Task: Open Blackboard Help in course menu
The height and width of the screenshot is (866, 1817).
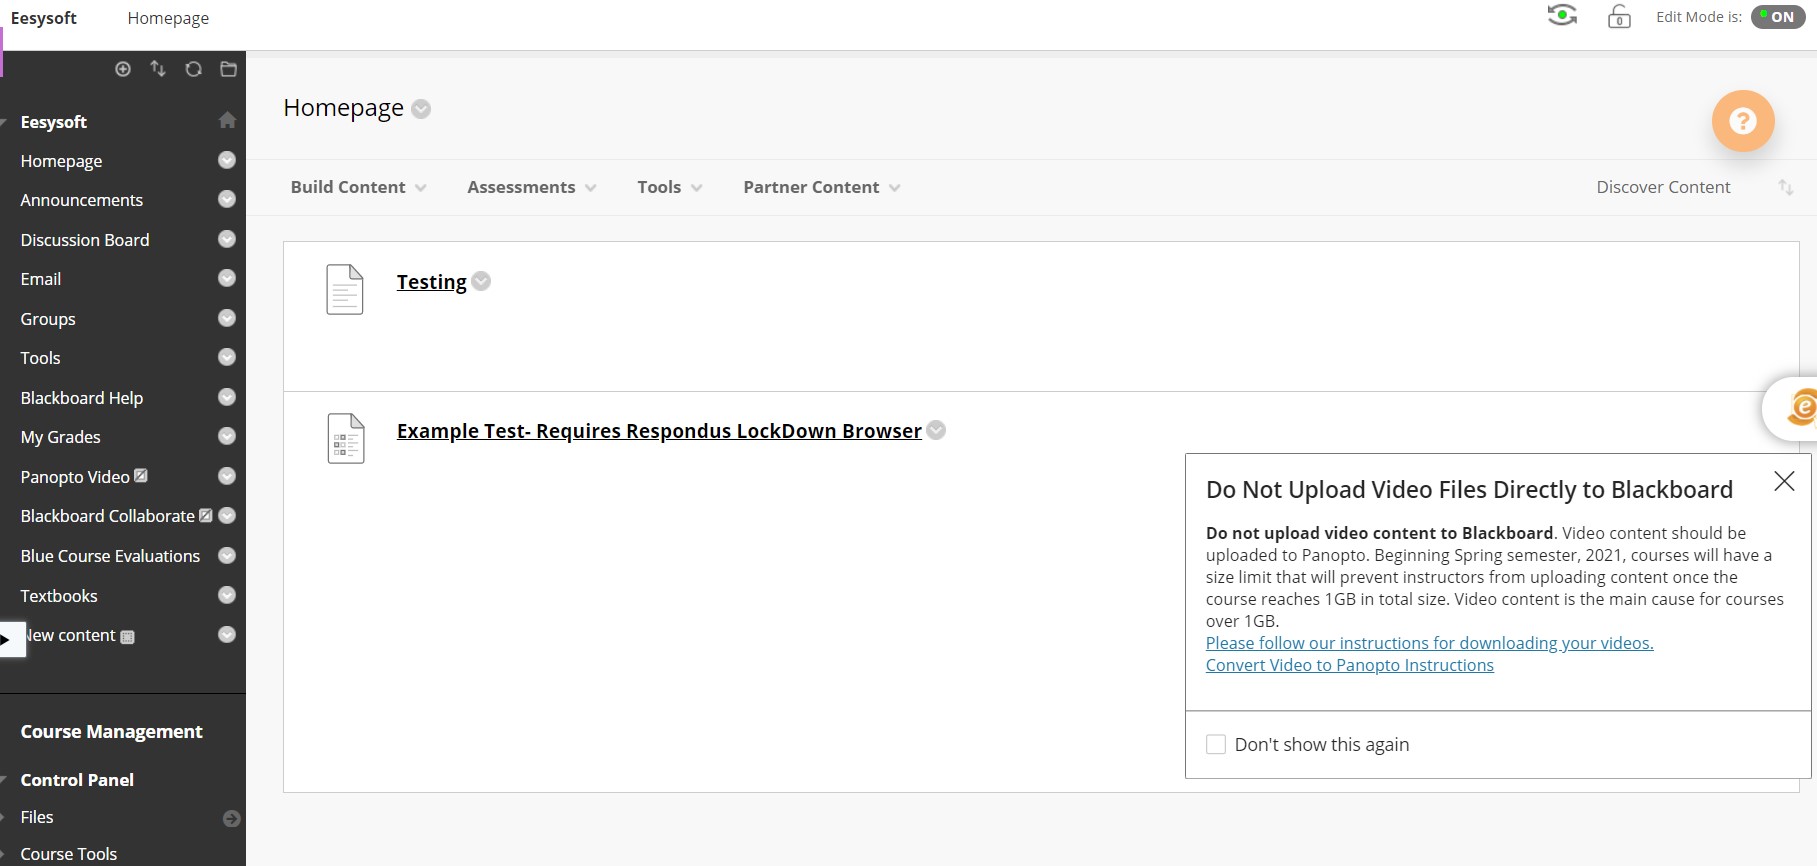Action: (82, 398)
